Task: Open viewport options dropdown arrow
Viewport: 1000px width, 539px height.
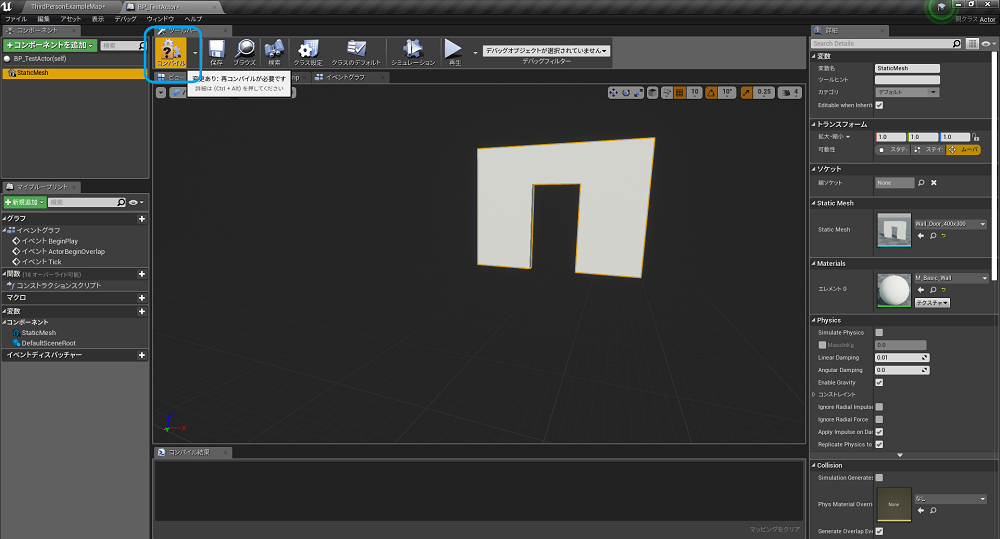Action: coord(161,92)
